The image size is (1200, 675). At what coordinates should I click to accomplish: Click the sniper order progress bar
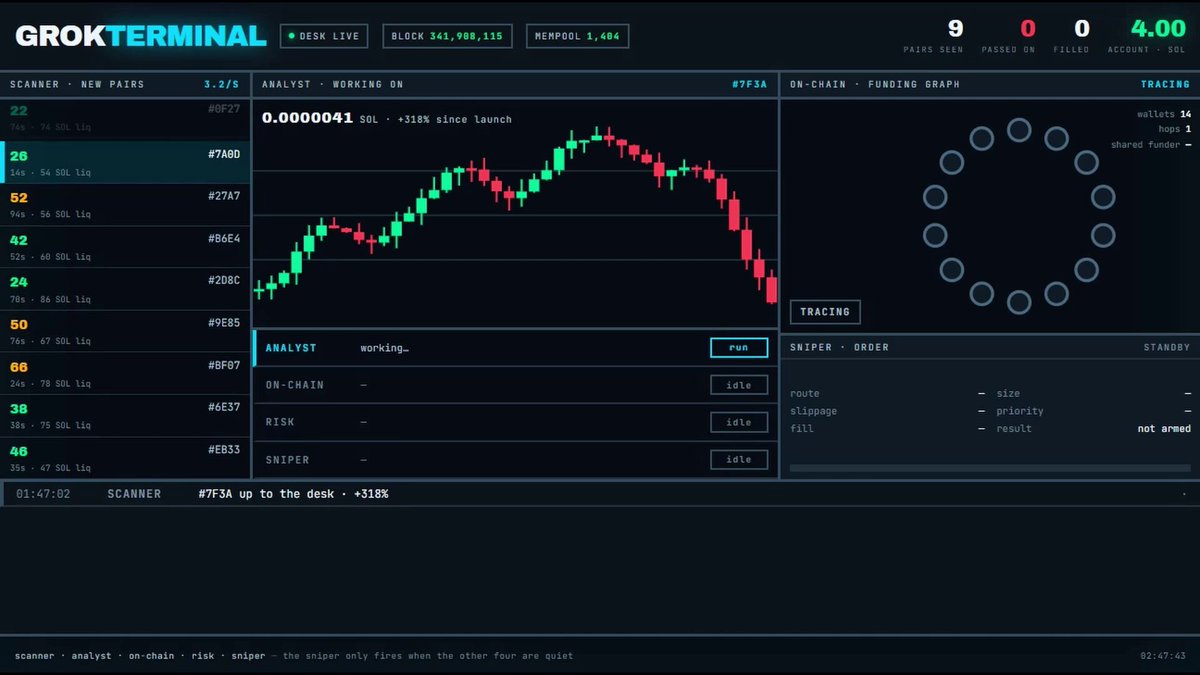990,467
